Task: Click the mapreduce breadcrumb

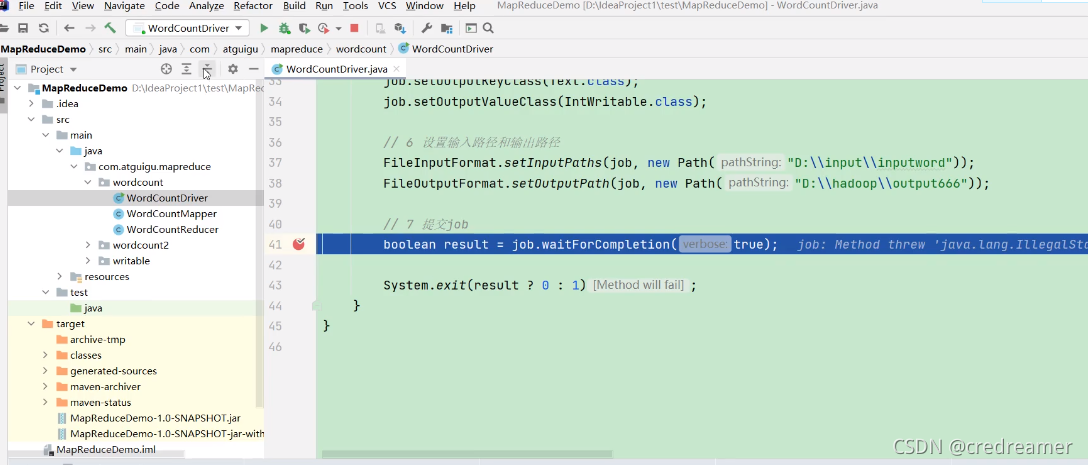Action: pos(297,49)
